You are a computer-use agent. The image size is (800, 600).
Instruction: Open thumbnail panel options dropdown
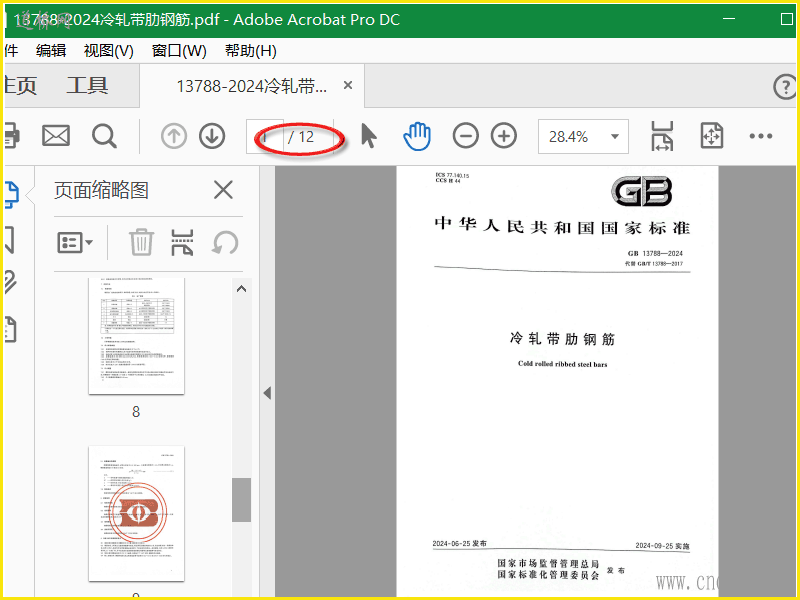pos(75,242)
